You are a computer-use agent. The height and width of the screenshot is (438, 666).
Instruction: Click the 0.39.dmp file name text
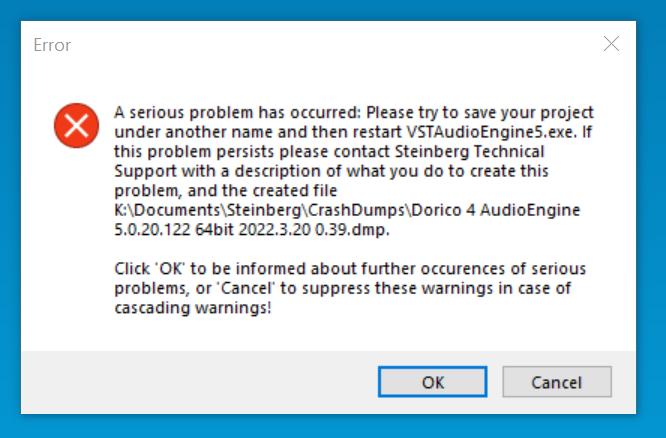click(x=352, y=230)
